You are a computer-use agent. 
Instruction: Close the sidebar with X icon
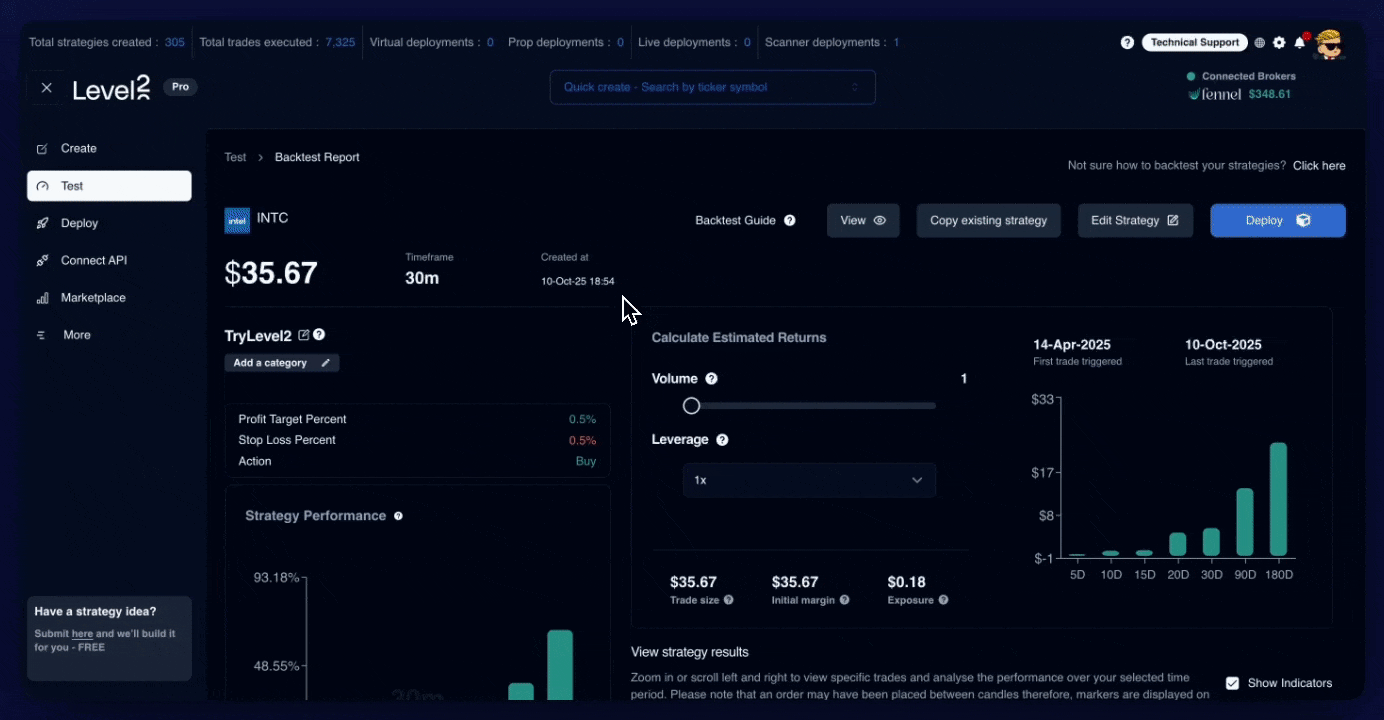46,88
